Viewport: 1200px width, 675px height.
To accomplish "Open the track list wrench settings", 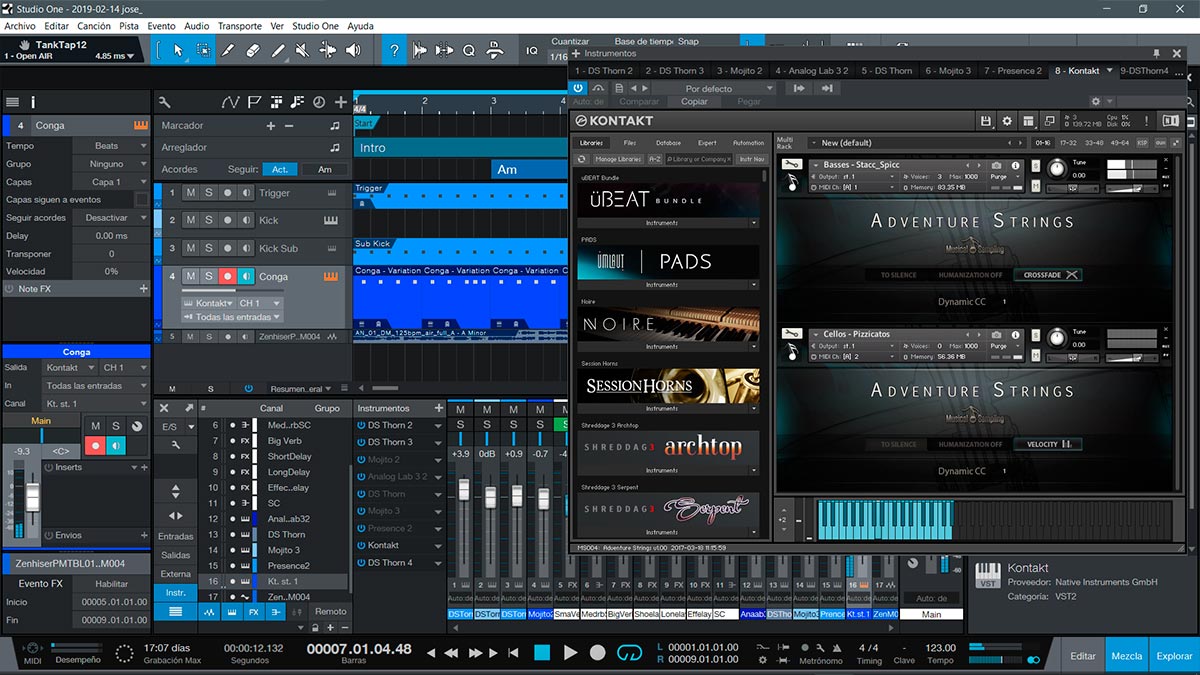I will tap(164, 102).
